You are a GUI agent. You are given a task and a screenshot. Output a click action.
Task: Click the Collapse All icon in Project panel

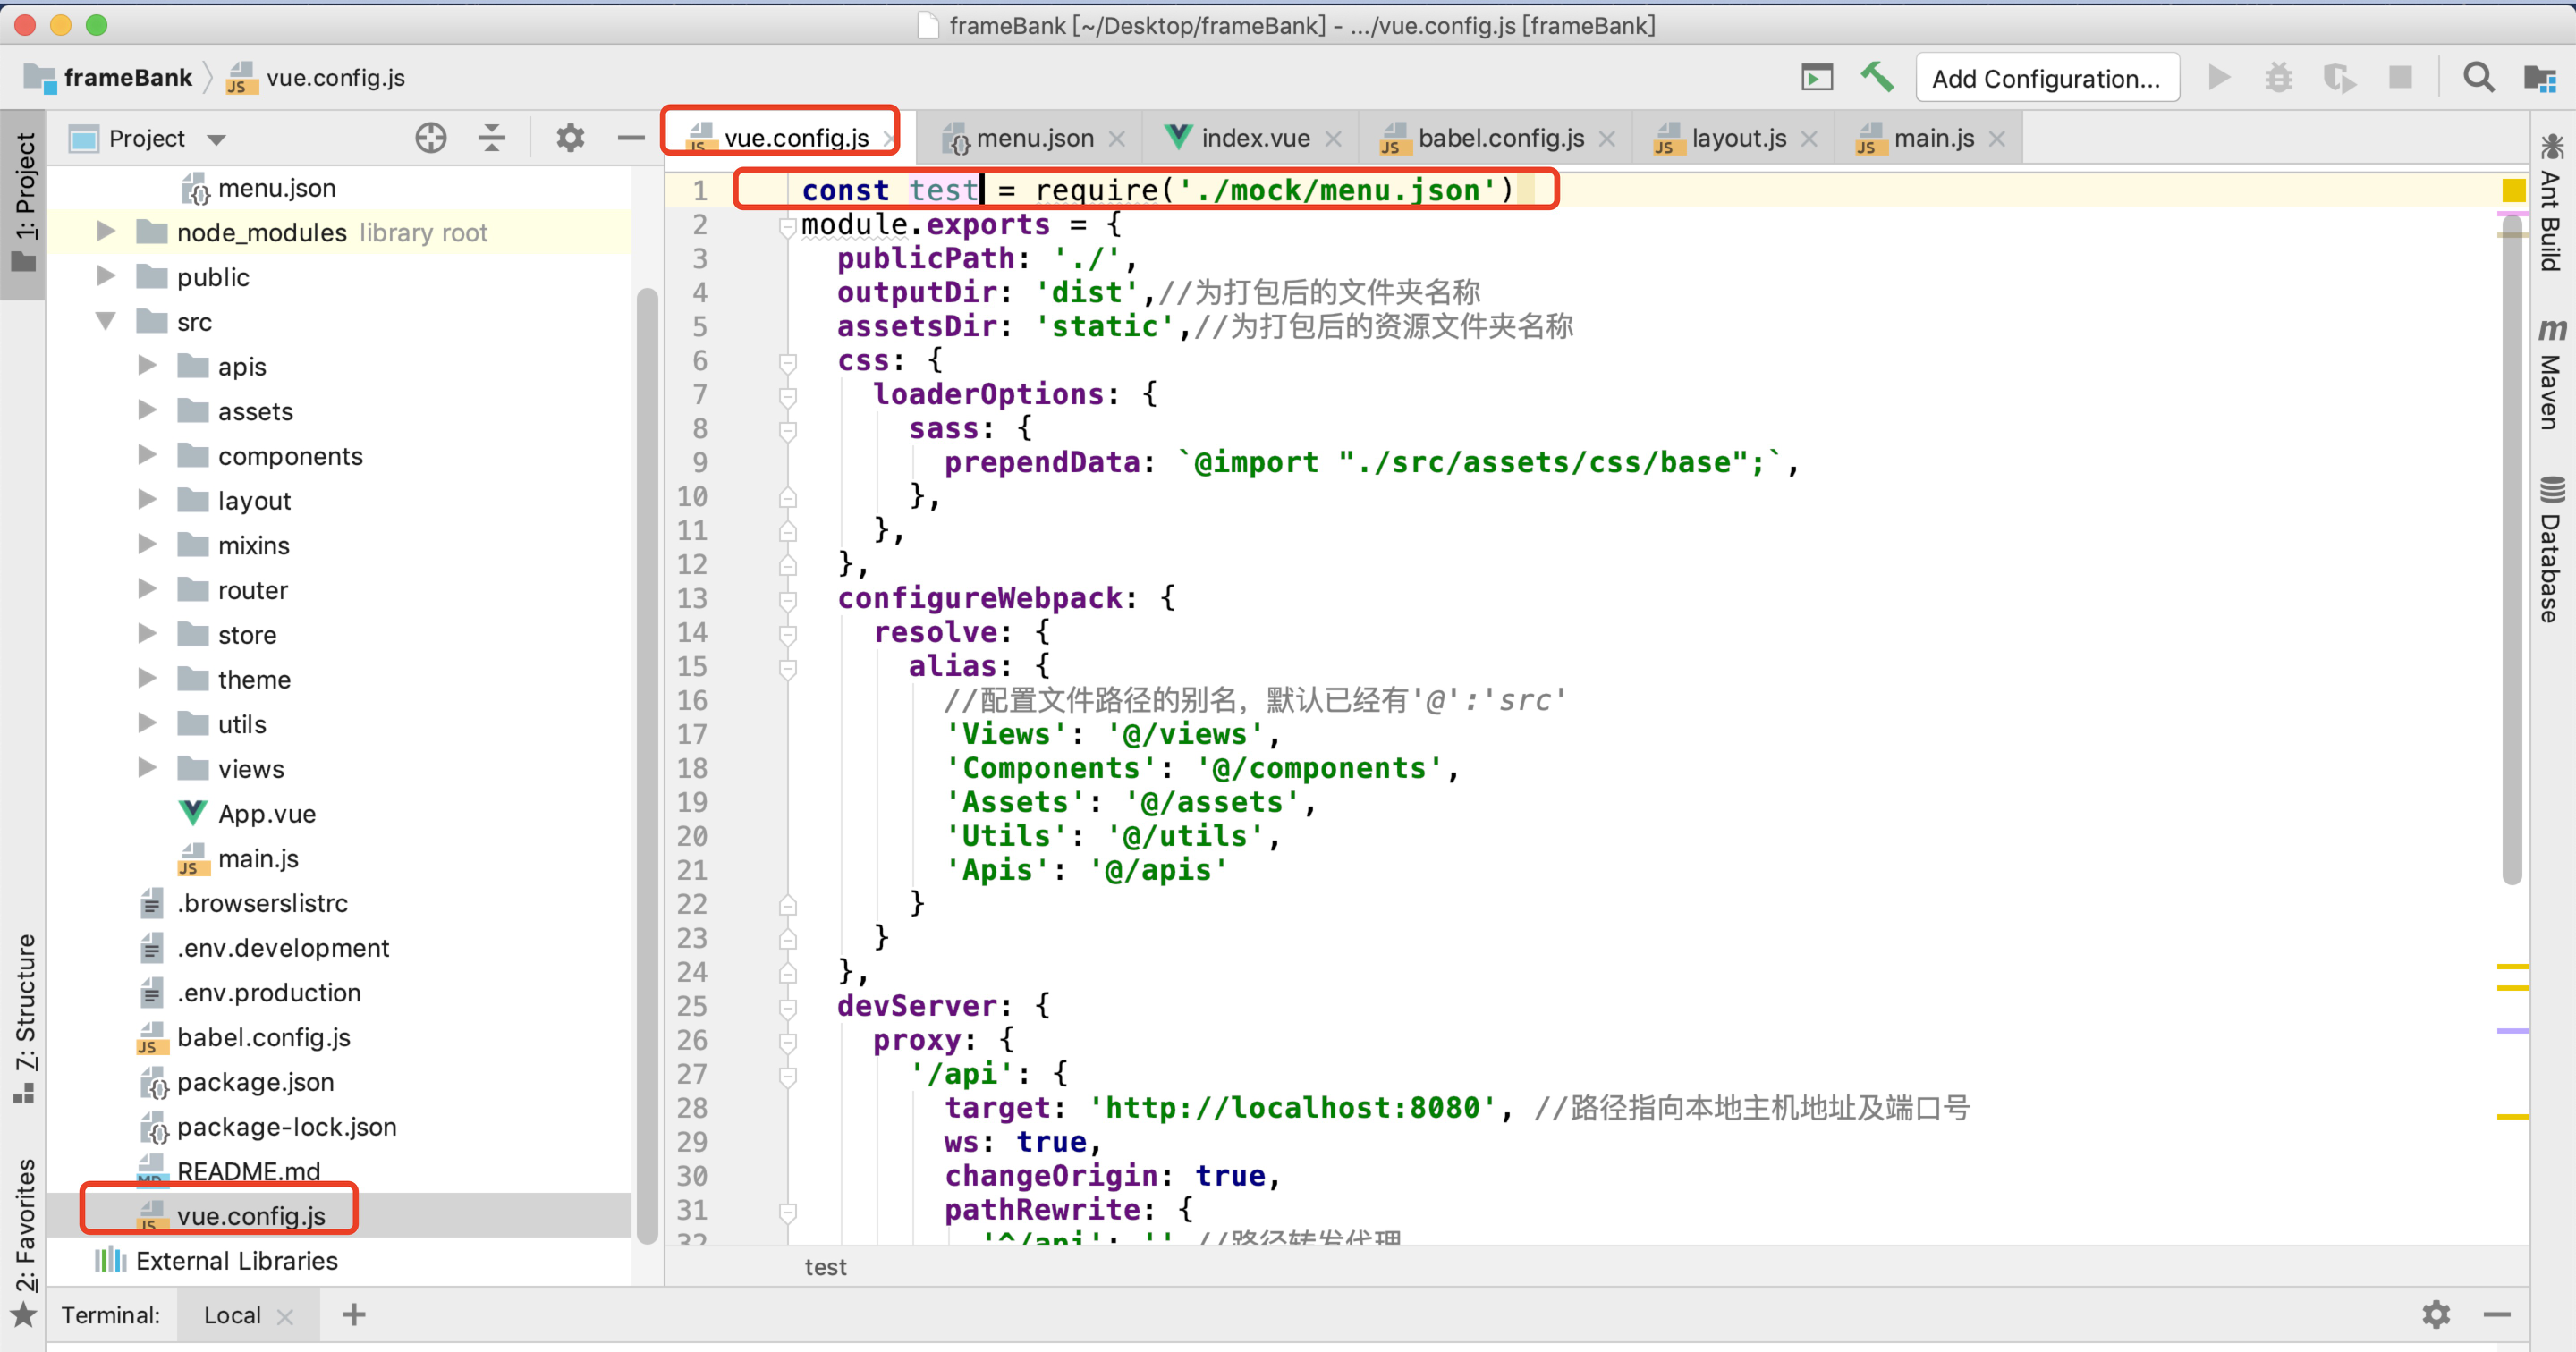491,138
